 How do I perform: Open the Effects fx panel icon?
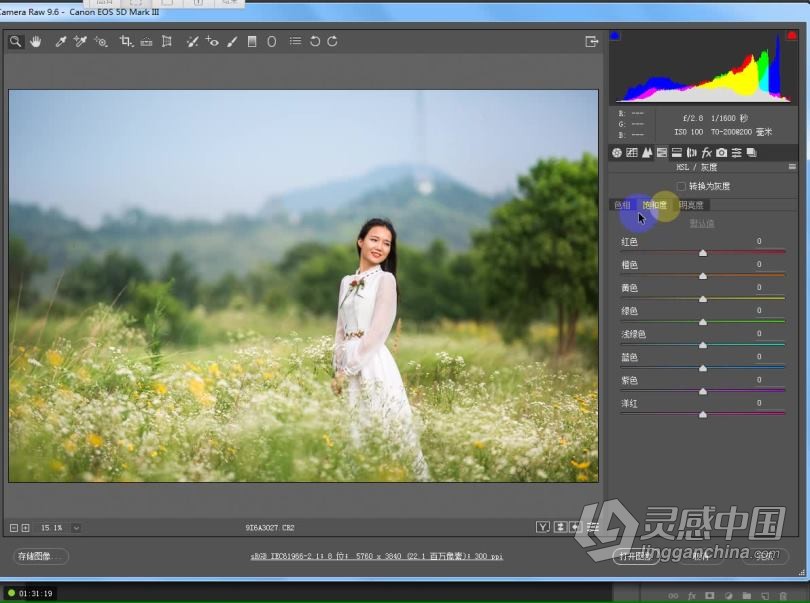706,152
